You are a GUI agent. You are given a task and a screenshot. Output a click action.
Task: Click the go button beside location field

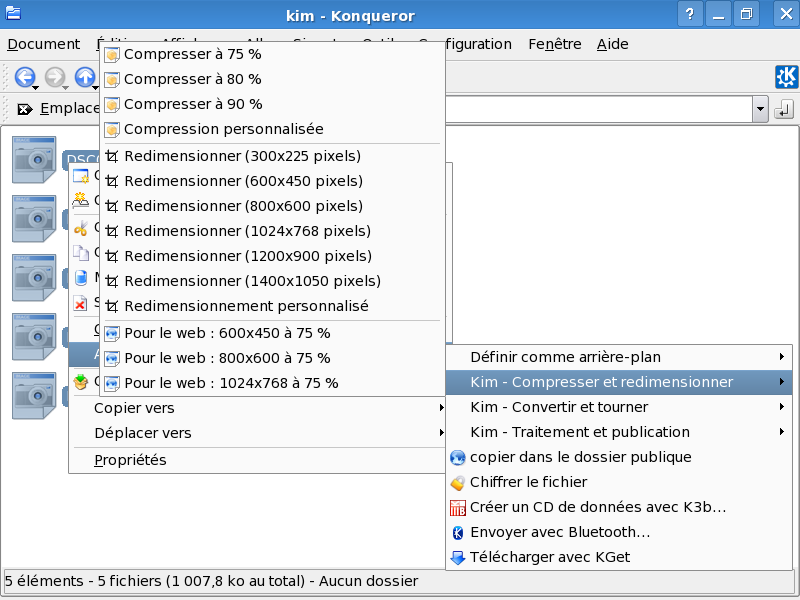(x=784, y=109)
